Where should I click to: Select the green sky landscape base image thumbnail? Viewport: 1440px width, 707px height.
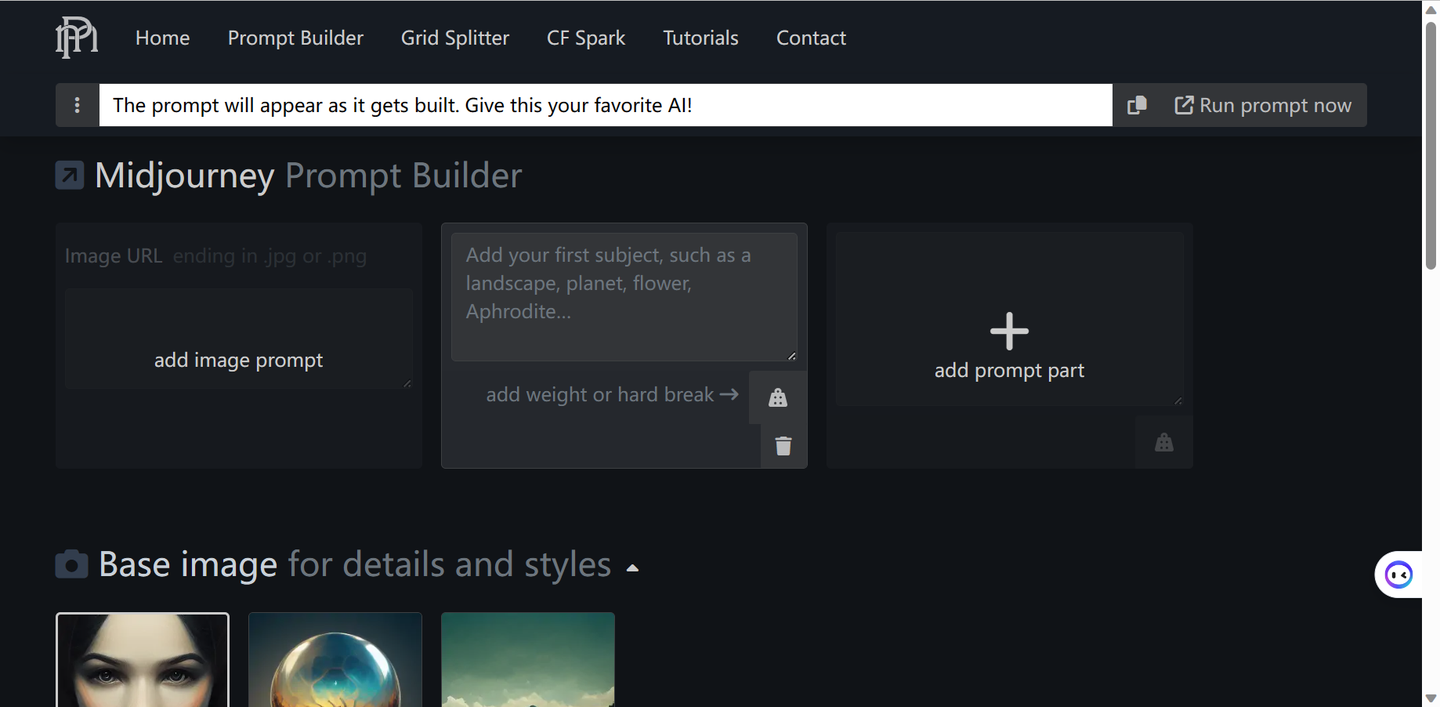[528, 660]
